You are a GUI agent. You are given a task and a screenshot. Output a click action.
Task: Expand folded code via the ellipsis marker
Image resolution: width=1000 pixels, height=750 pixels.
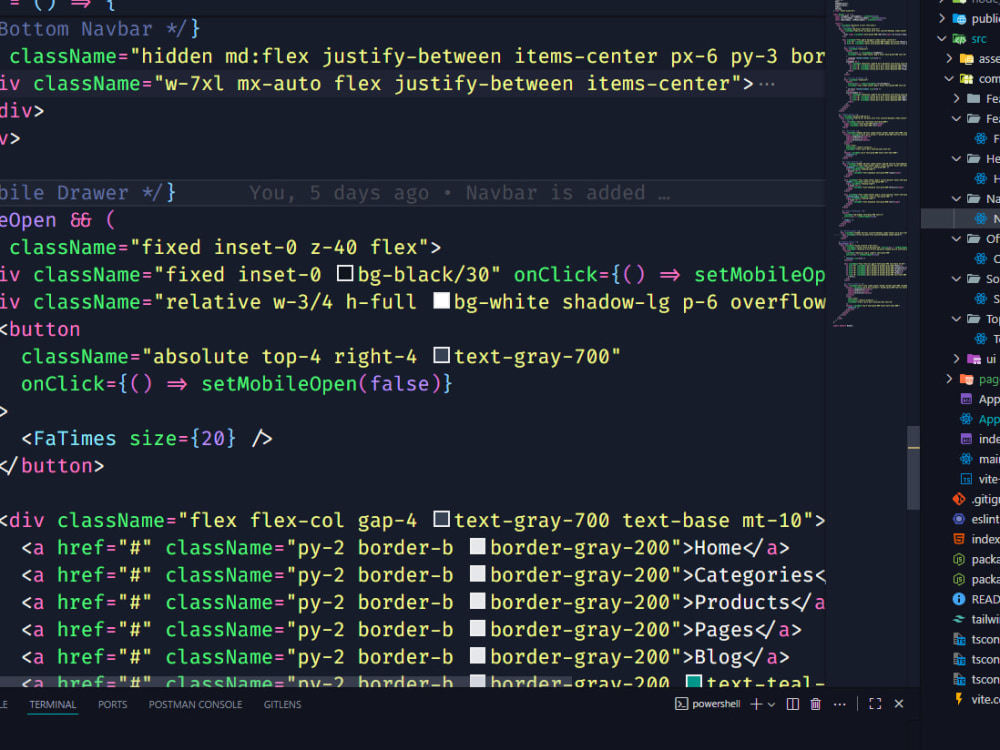767,84
